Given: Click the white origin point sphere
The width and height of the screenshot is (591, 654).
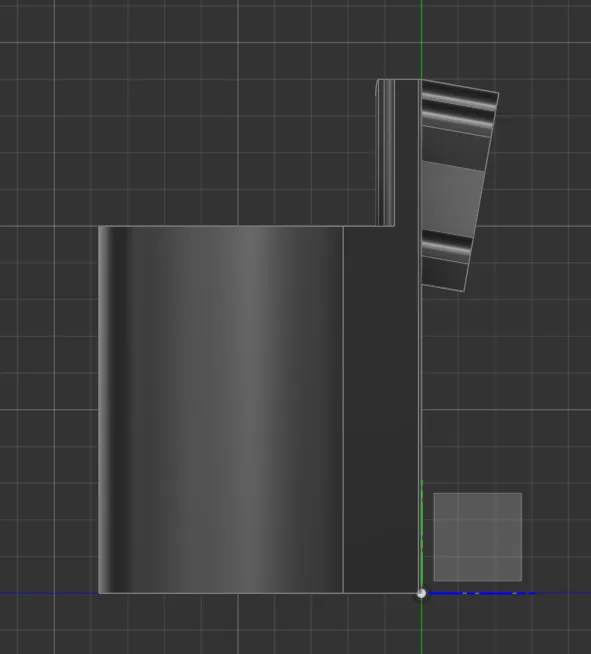Looking at the screenshot, I should click(421, 593).
